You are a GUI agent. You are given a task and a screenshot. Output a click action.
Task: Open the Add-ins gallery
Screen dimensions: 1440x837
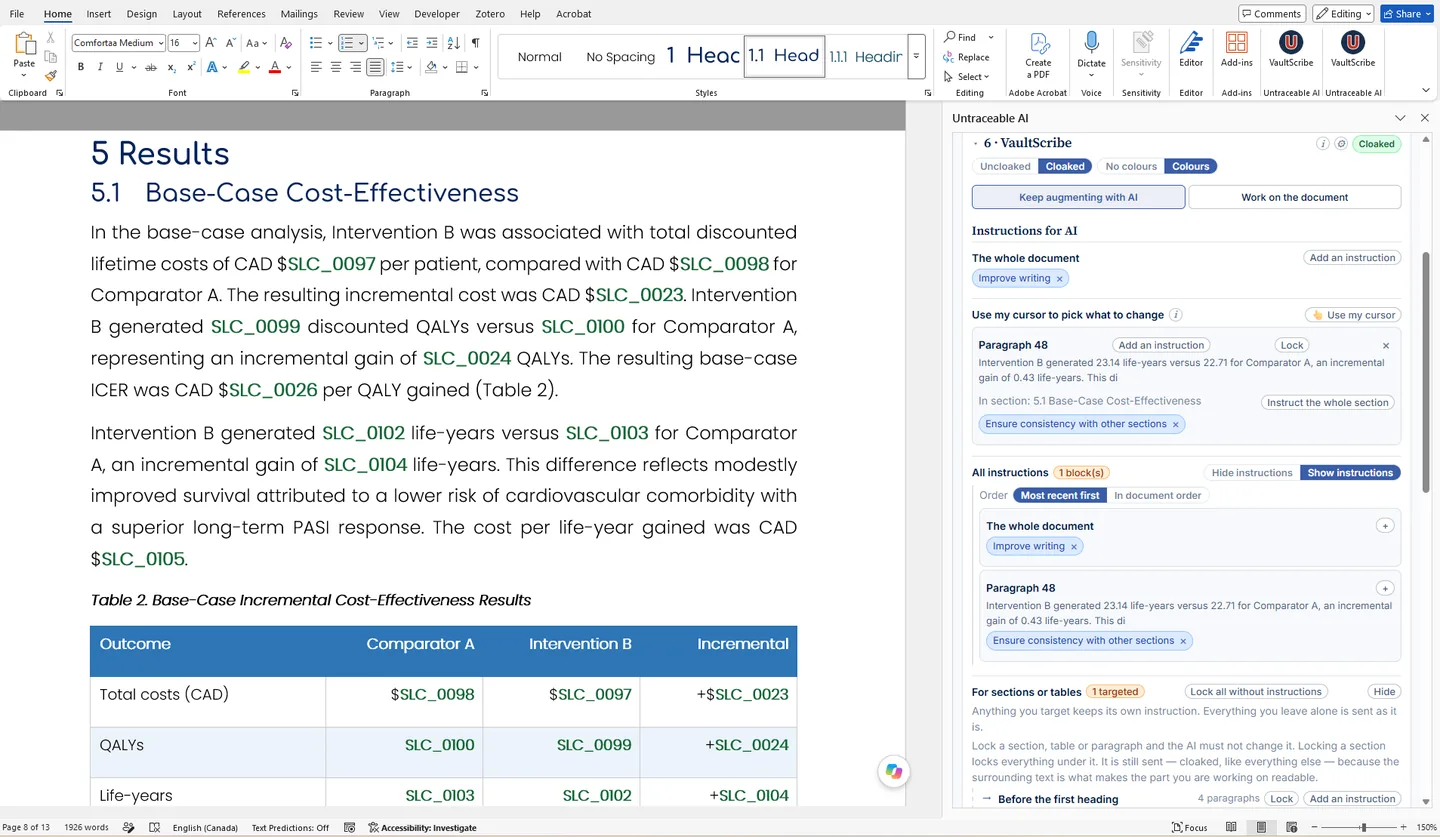click(x=1237, y=50)
